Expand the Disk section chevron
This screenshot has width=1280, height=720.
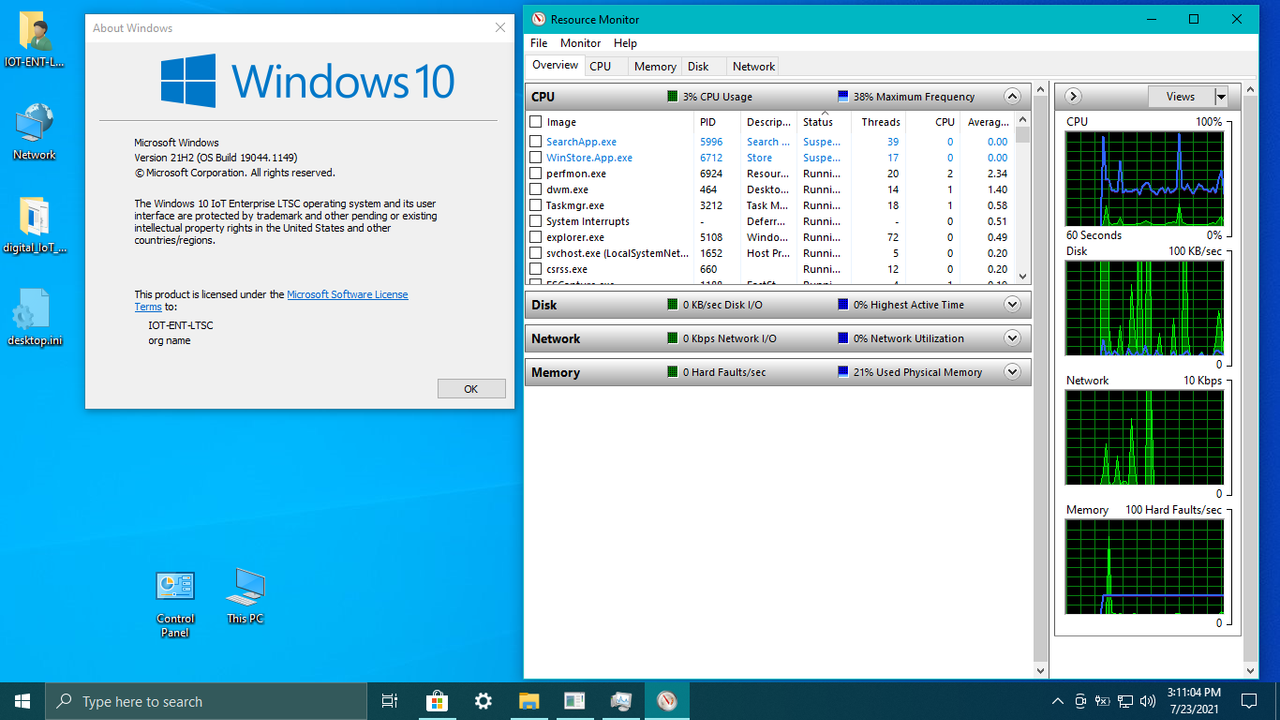point(1012,305)
